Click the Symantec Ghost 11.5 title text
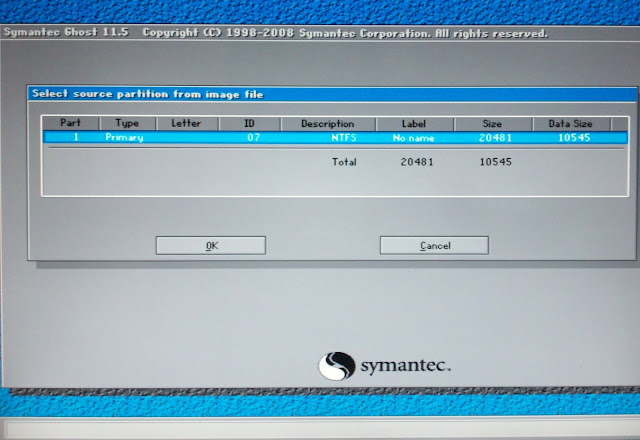This screenshot has height=440, width=640. pyautogui.click(x=66, y=32)
